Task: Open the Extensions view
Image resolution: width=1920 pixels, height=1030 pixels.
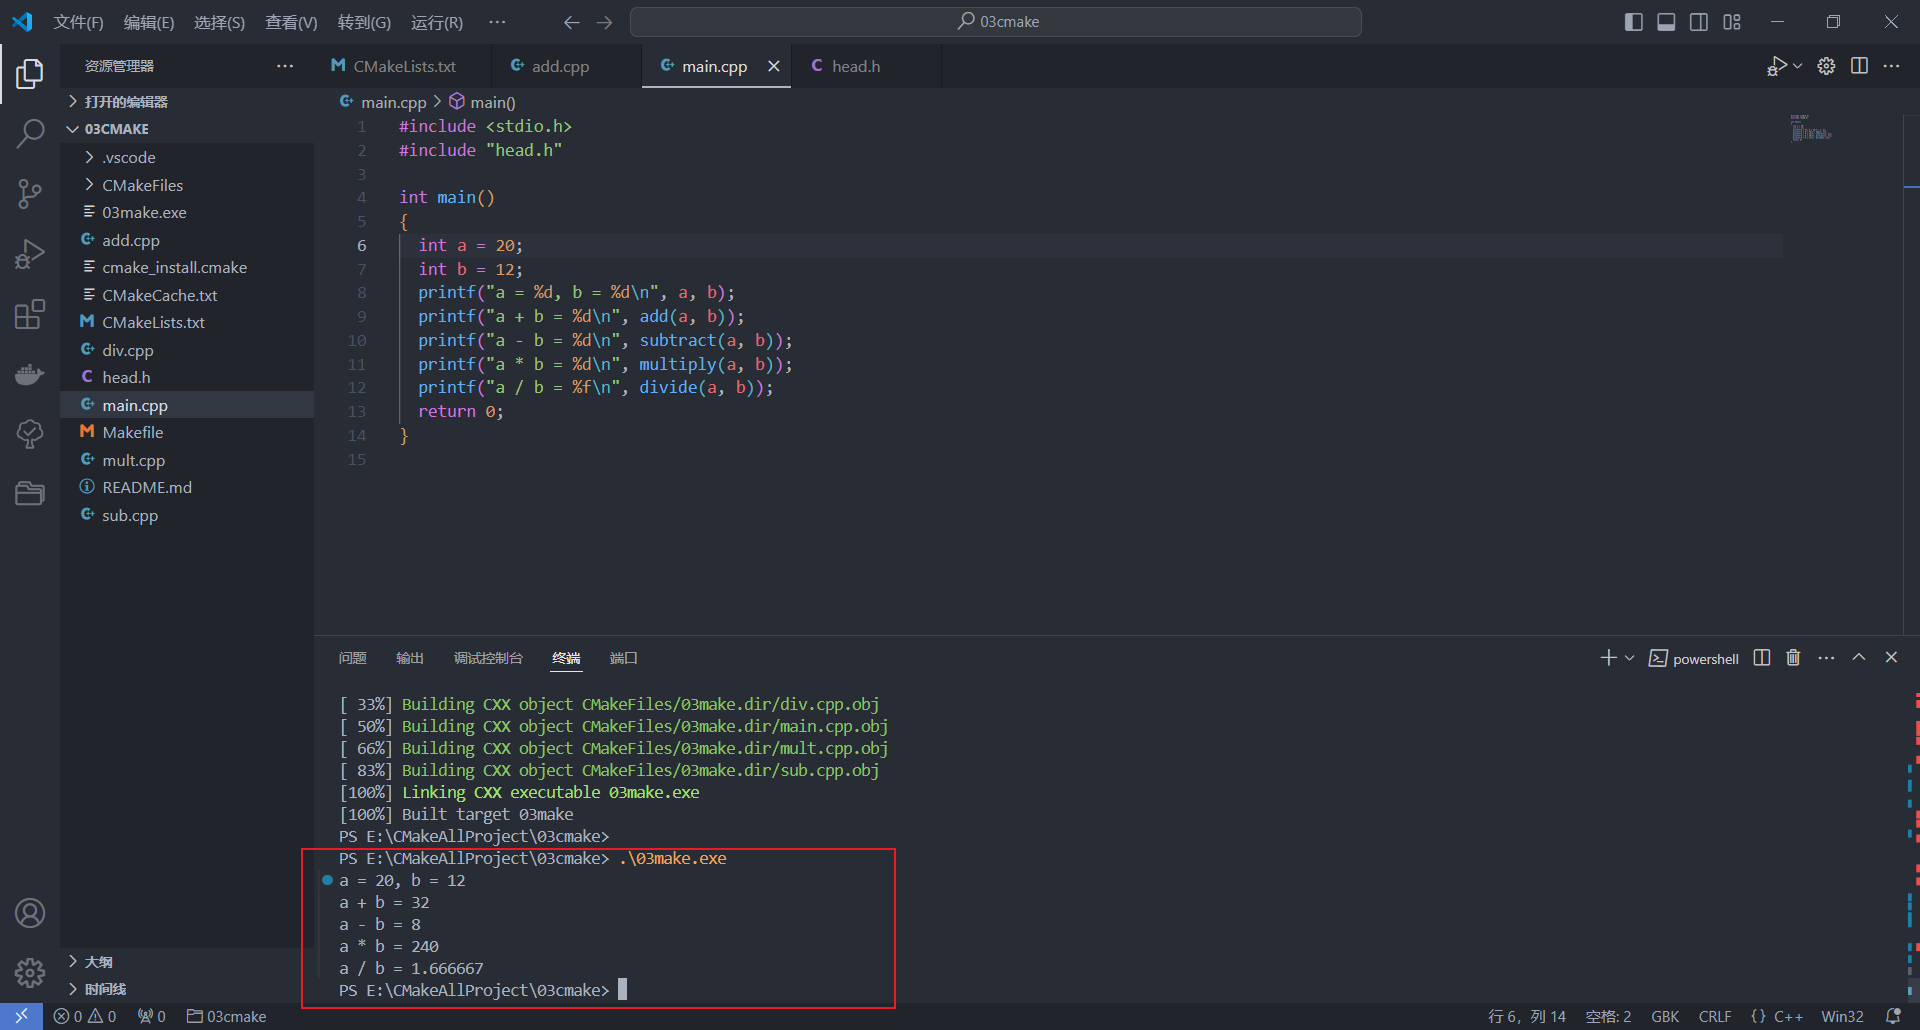Action: (x=30, y=314)
